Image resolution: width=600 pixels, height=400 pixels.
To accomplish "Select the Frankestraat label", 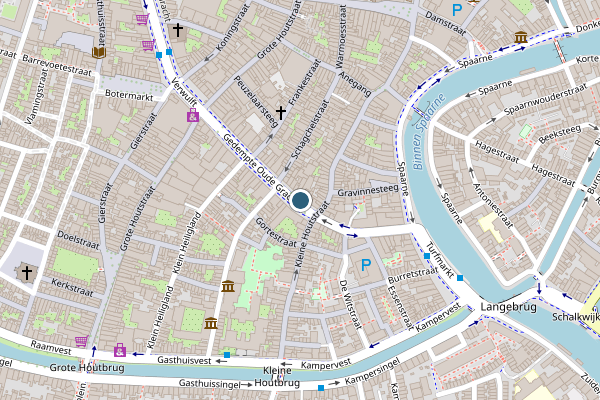I will pos(304,82).
